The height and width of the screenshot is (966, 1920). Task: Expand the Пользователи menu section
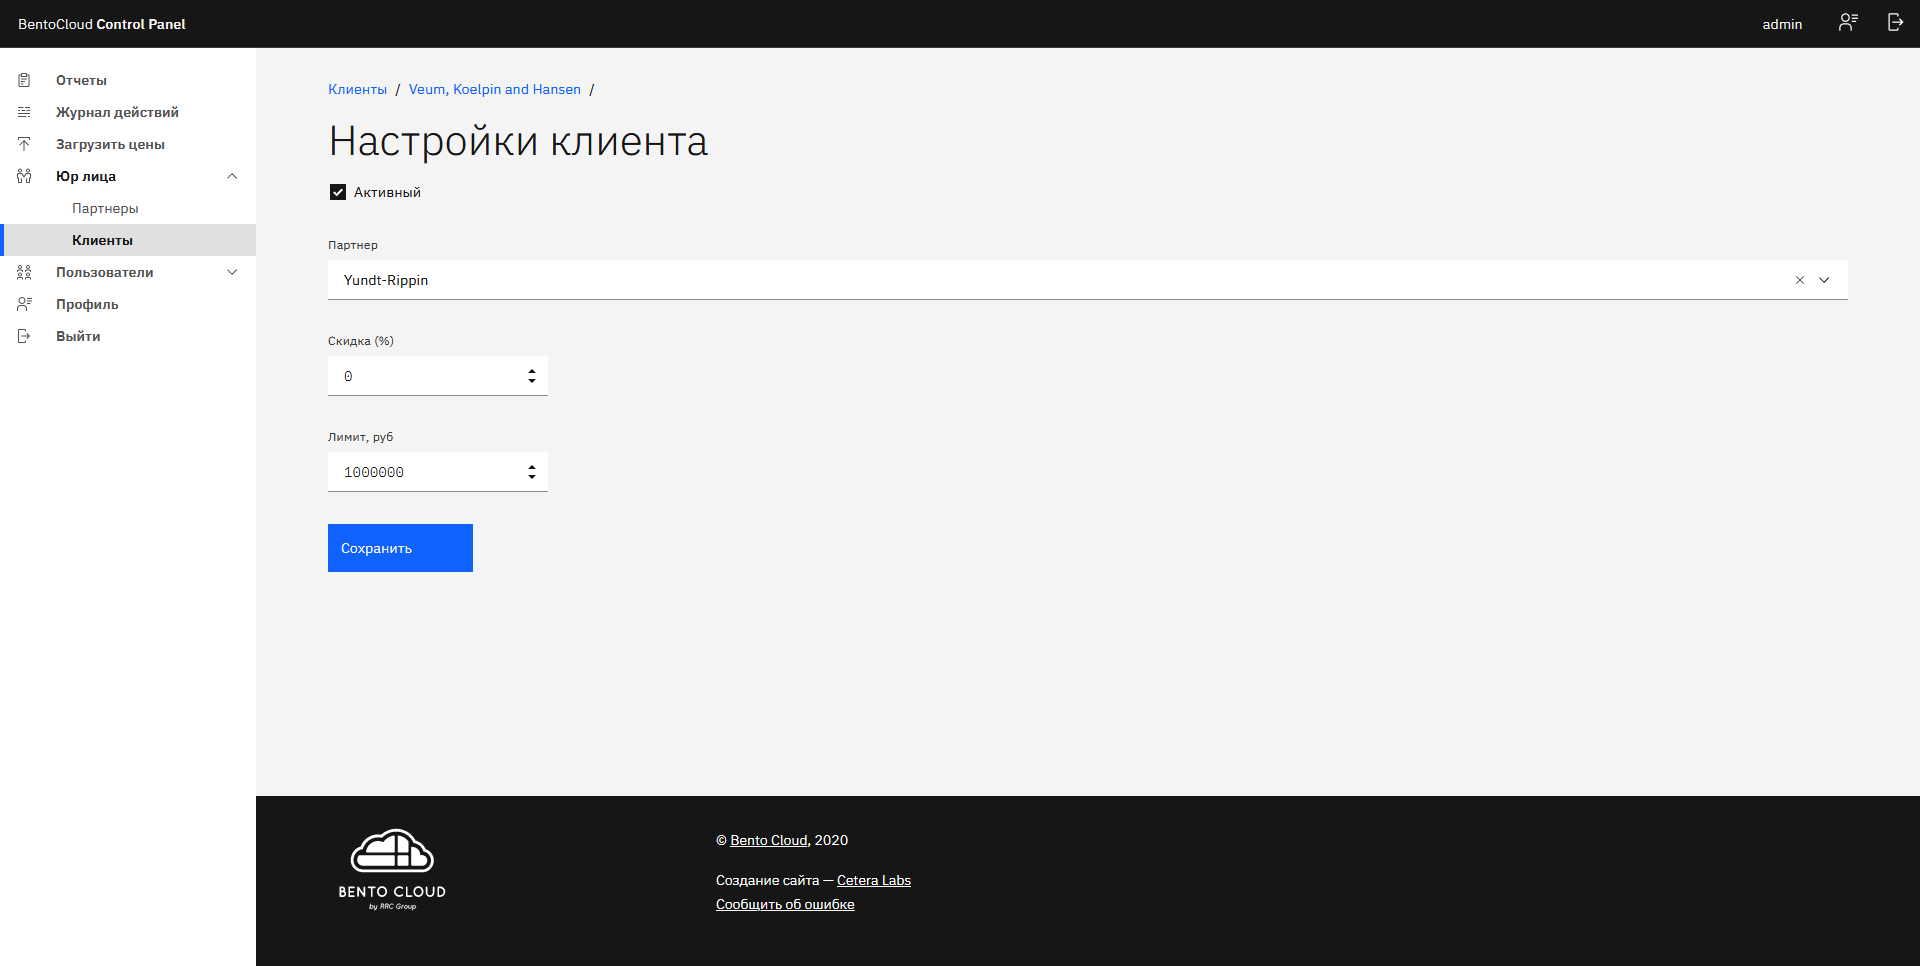coord(232,272)
